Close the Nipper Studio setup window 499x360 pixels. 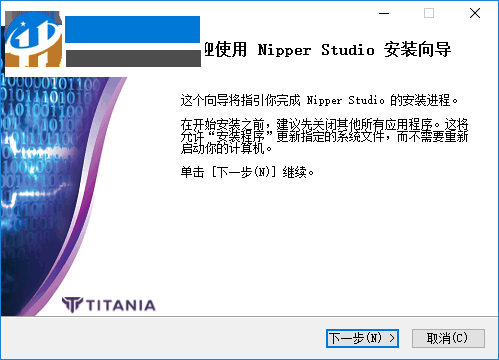pos(475,13)
